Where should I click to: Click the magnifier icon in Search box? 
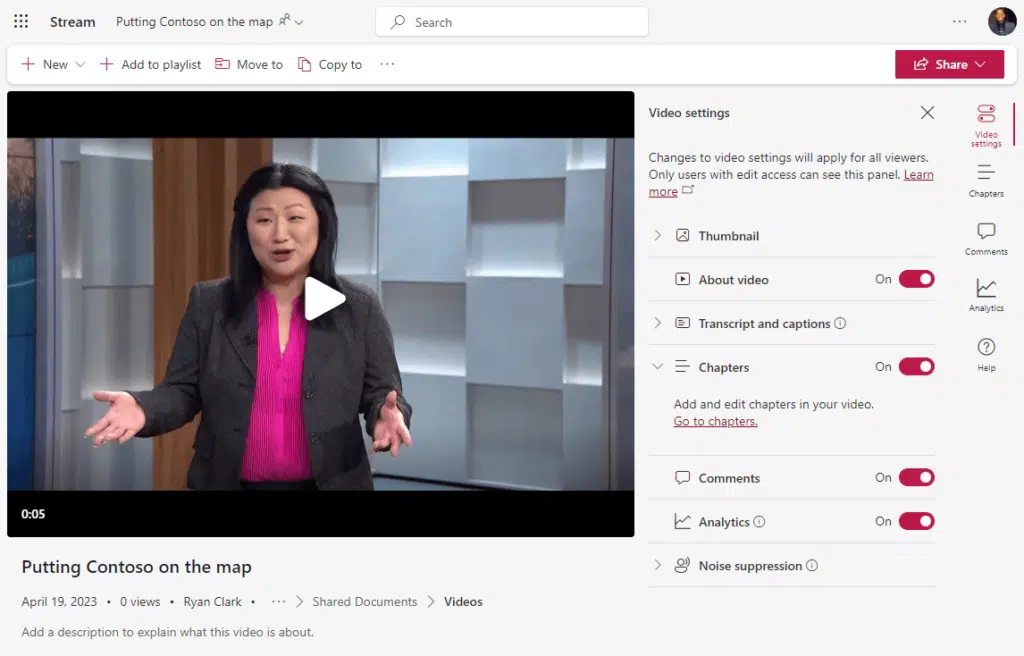397,22
